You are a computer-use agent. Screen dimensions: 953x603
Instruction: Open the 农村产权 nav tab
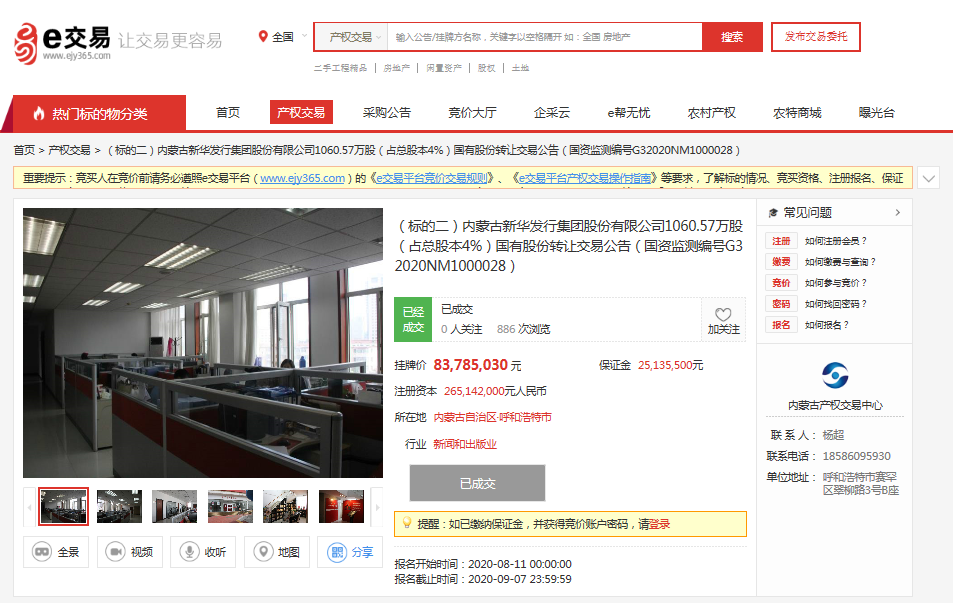[x=711, y=112]
